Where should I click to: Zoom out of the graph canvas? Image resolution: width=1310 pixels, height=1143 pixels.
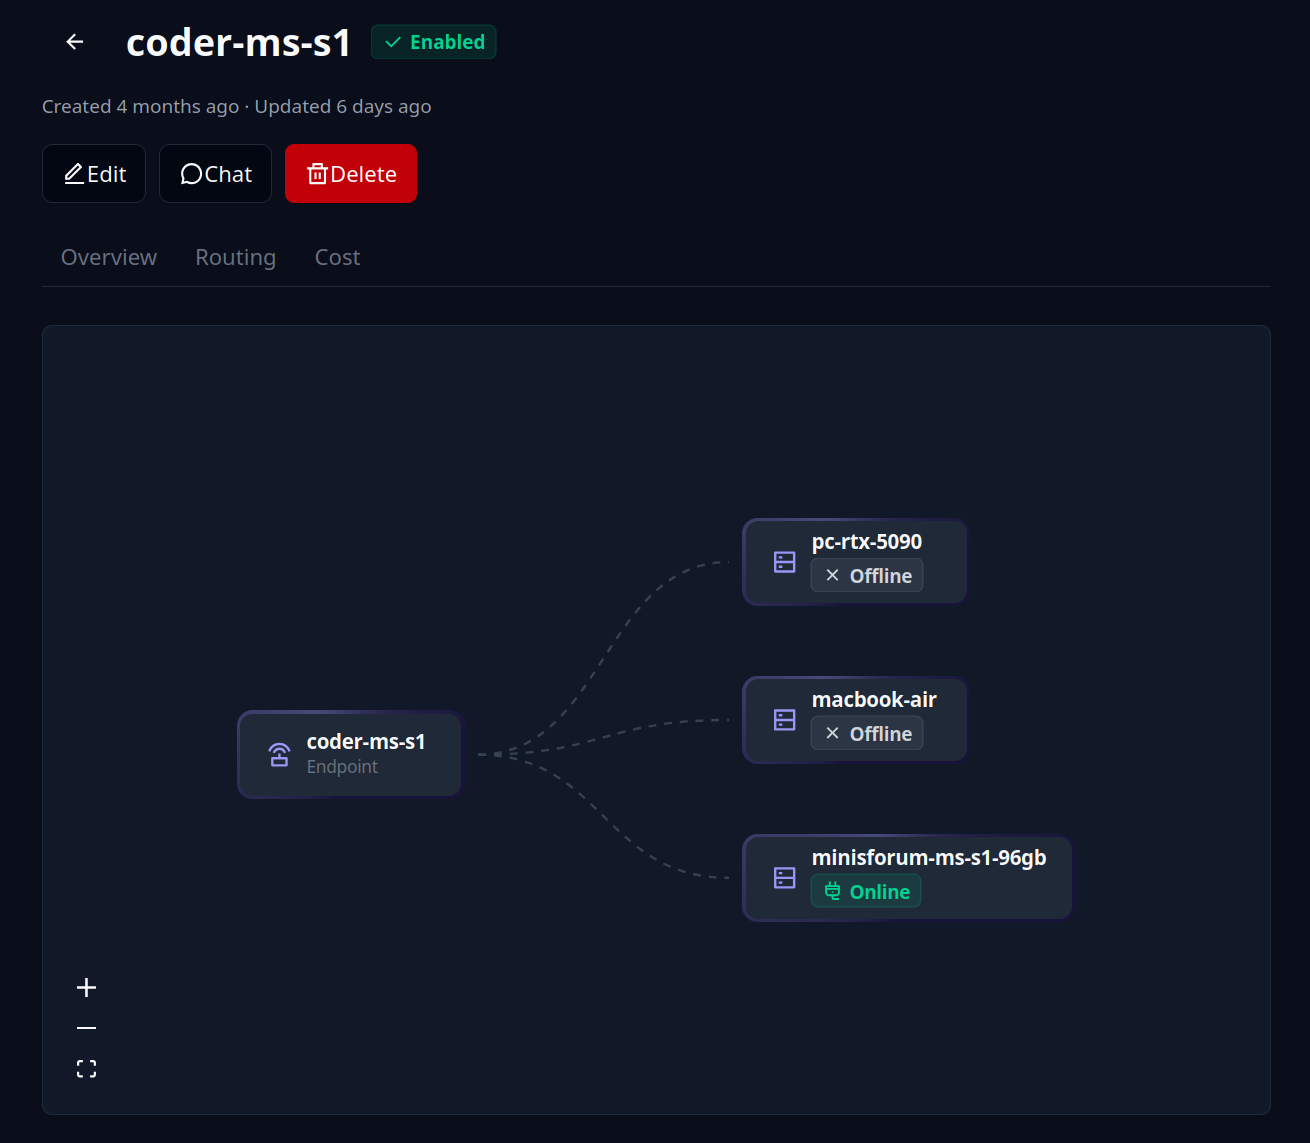87,1028
